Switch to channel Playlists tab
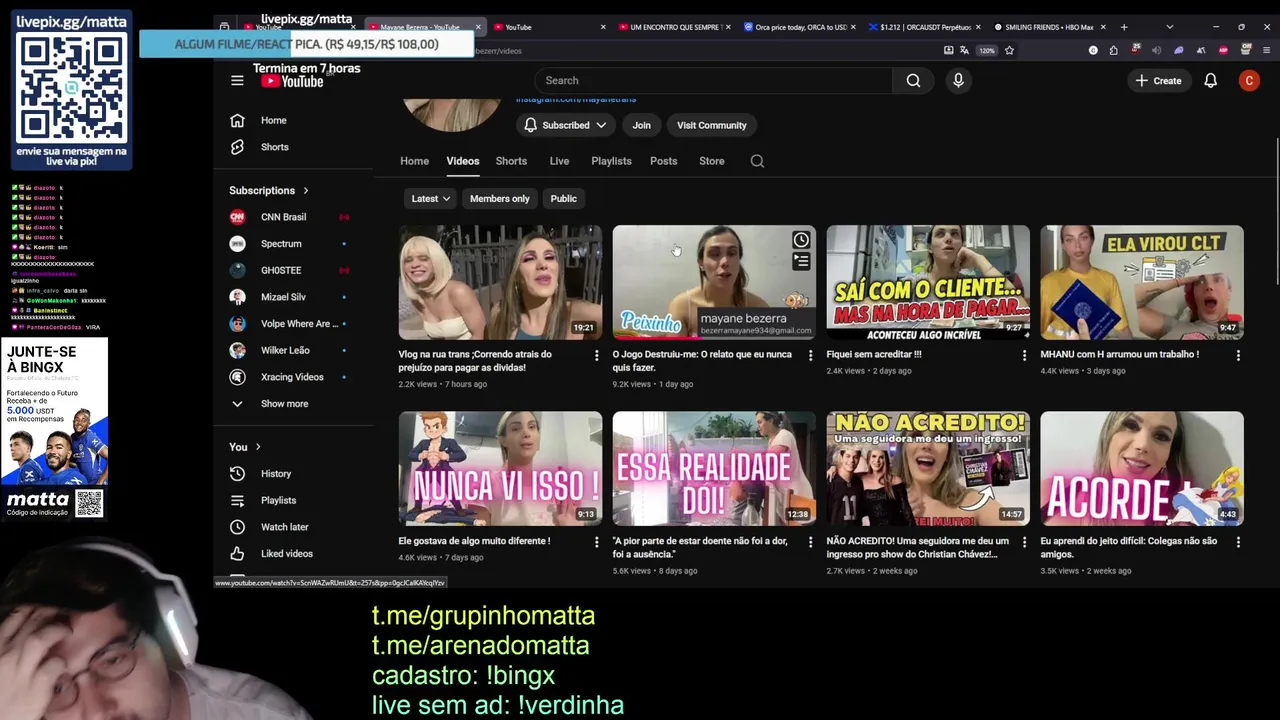 pos(611,161)
